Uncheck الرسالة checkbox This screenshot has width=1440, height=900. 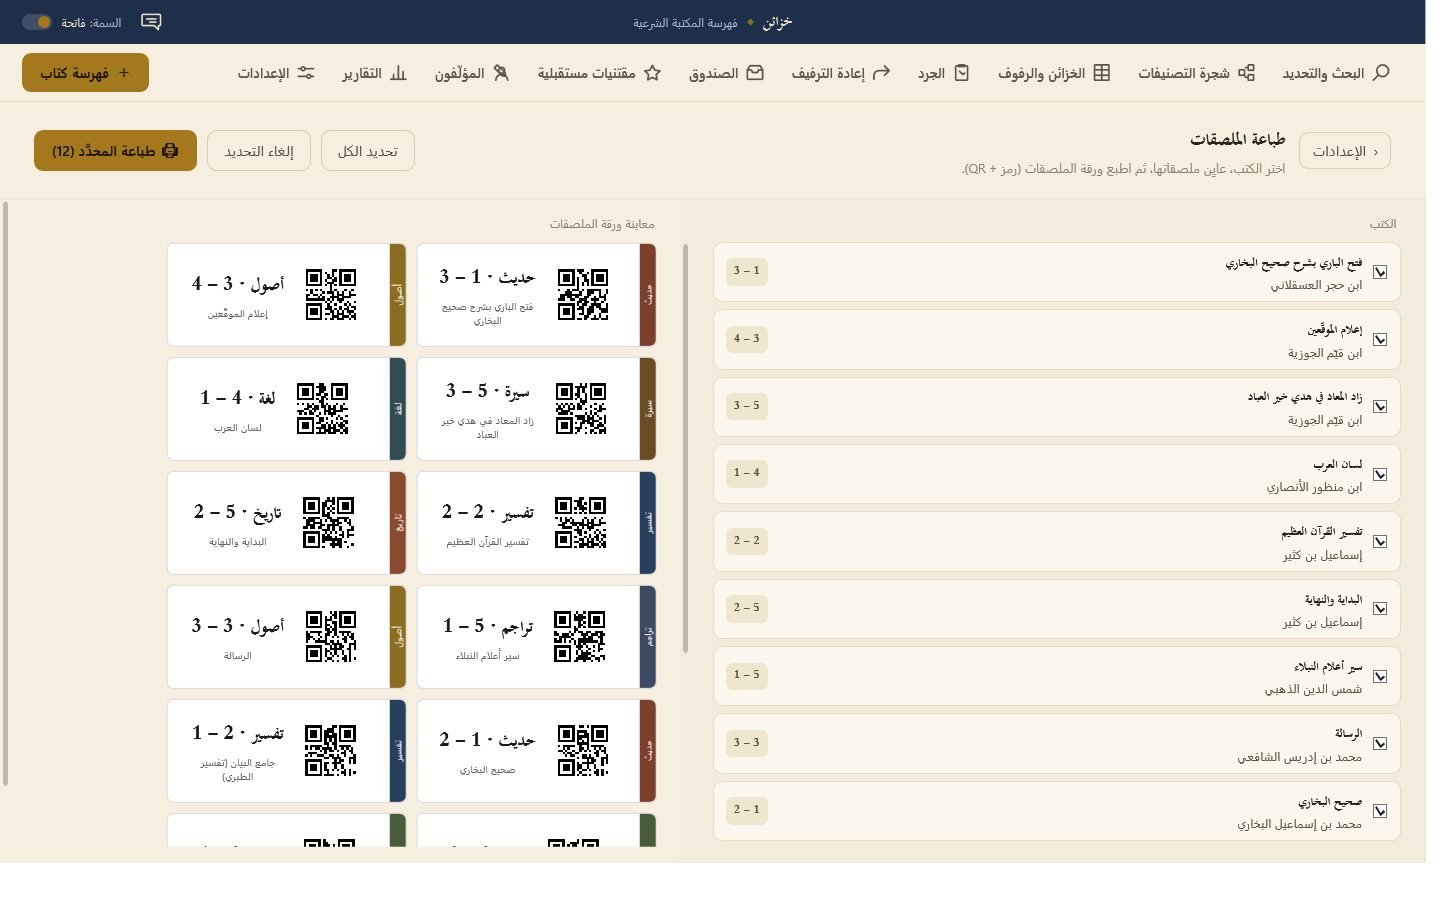click(1380, 743)
